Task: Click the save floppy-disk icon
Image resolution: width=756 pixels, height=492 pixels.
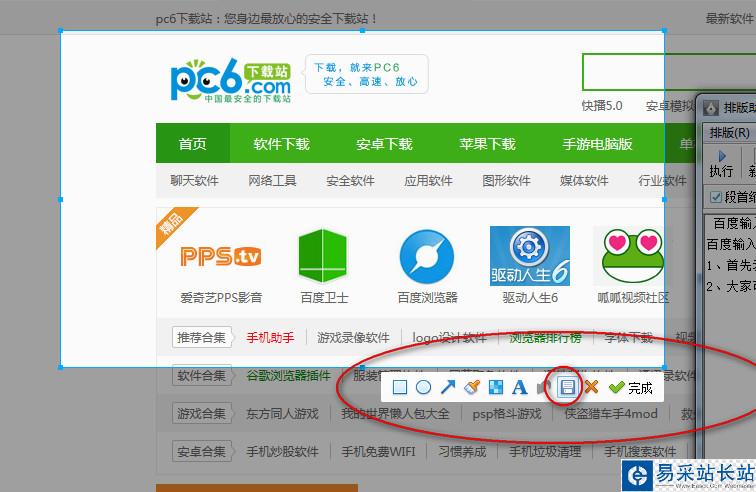Action: click(x=567, y=387)
